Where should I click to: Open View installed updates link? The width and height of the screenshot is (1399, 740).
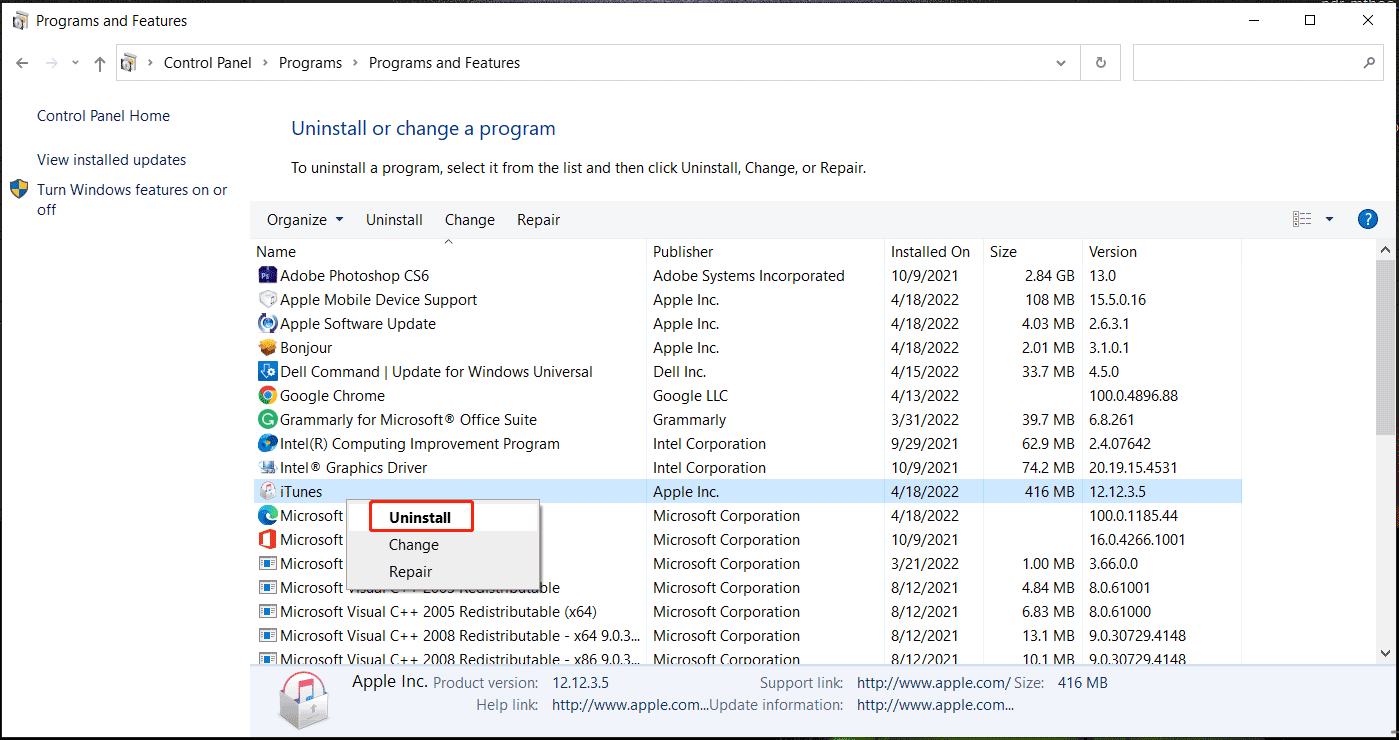[x=111, y=160]
